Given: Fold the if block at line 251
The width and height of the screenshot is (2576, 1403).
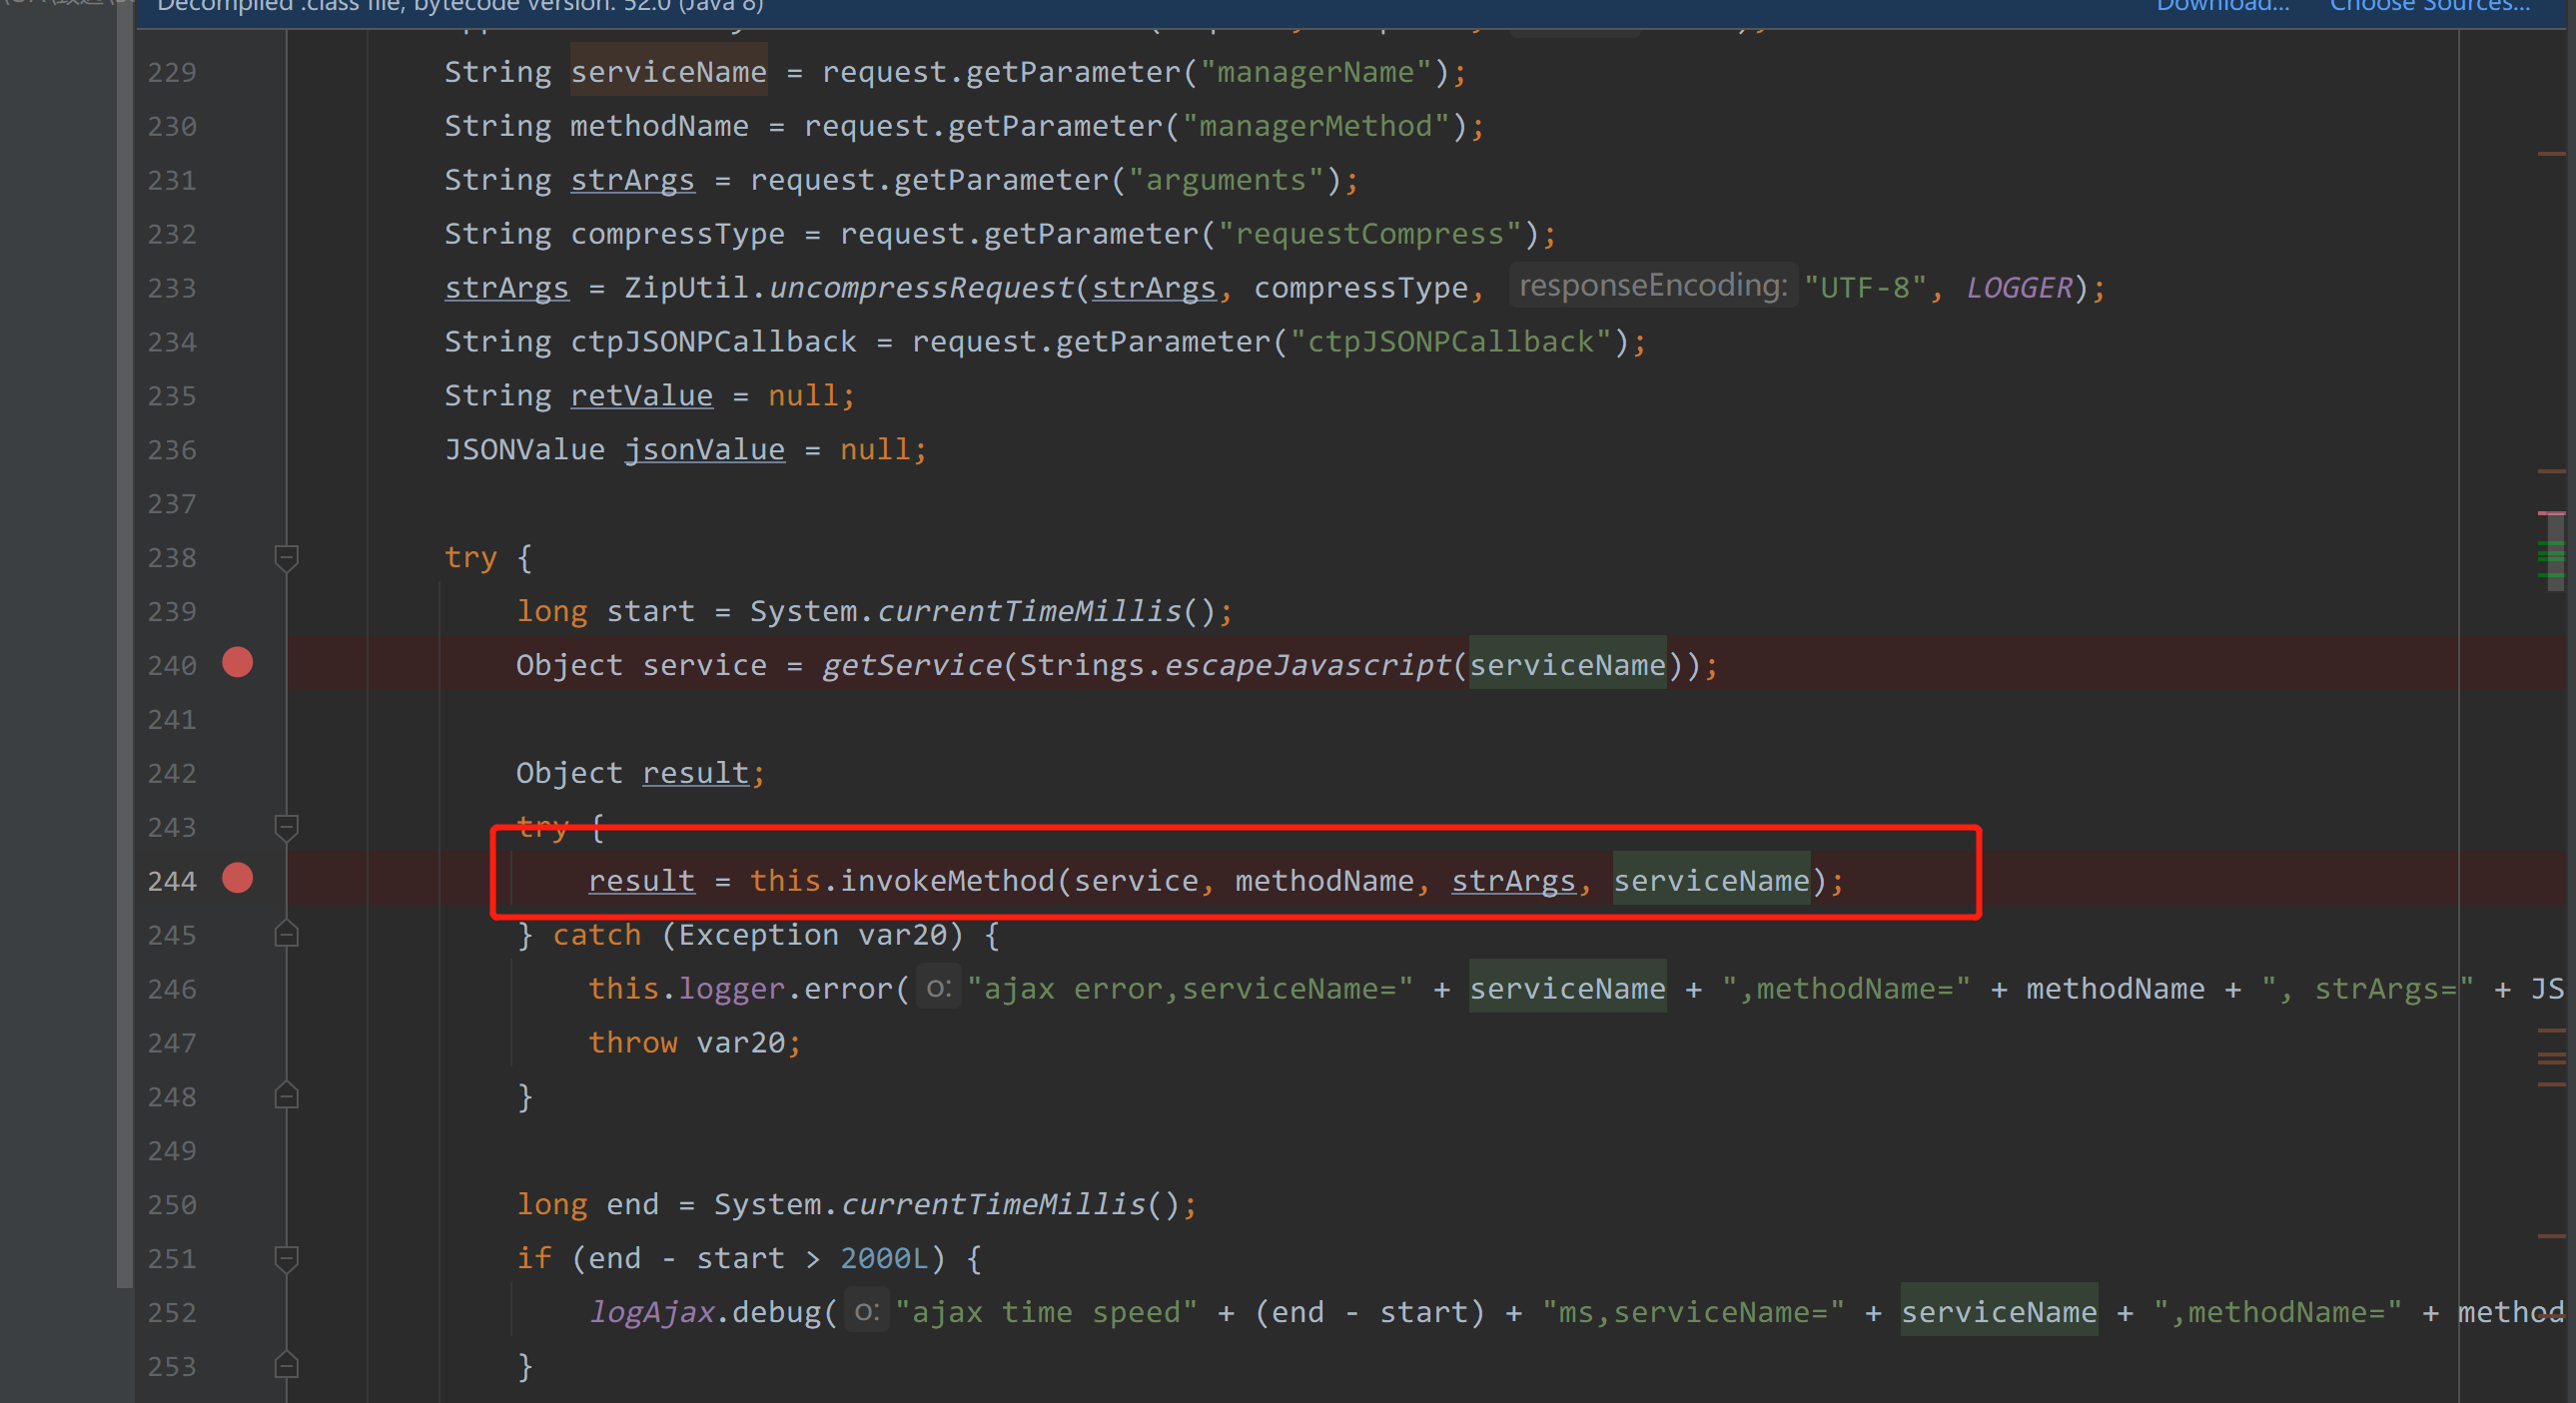Looking at the screenshot, I should [286, 1258].
